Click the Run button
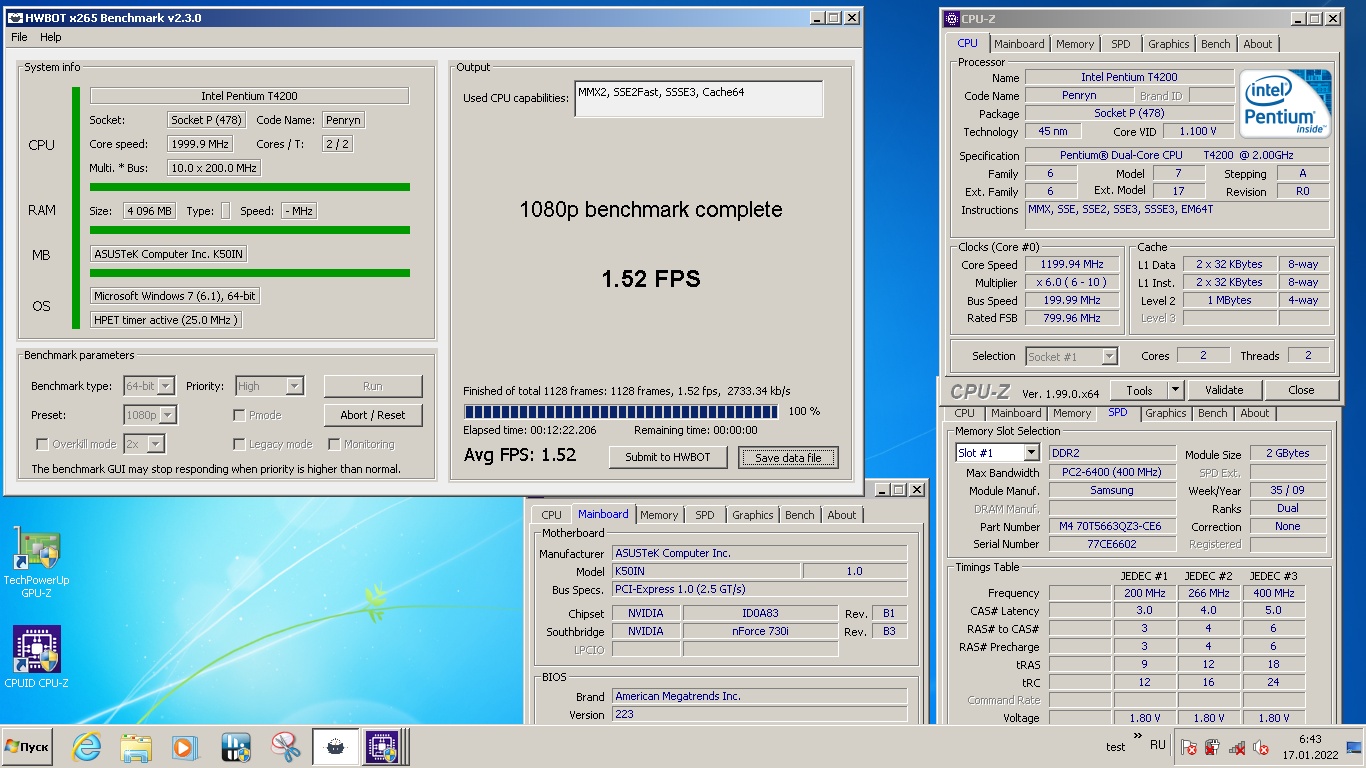Screen dimensions: 1366x768 373,386
